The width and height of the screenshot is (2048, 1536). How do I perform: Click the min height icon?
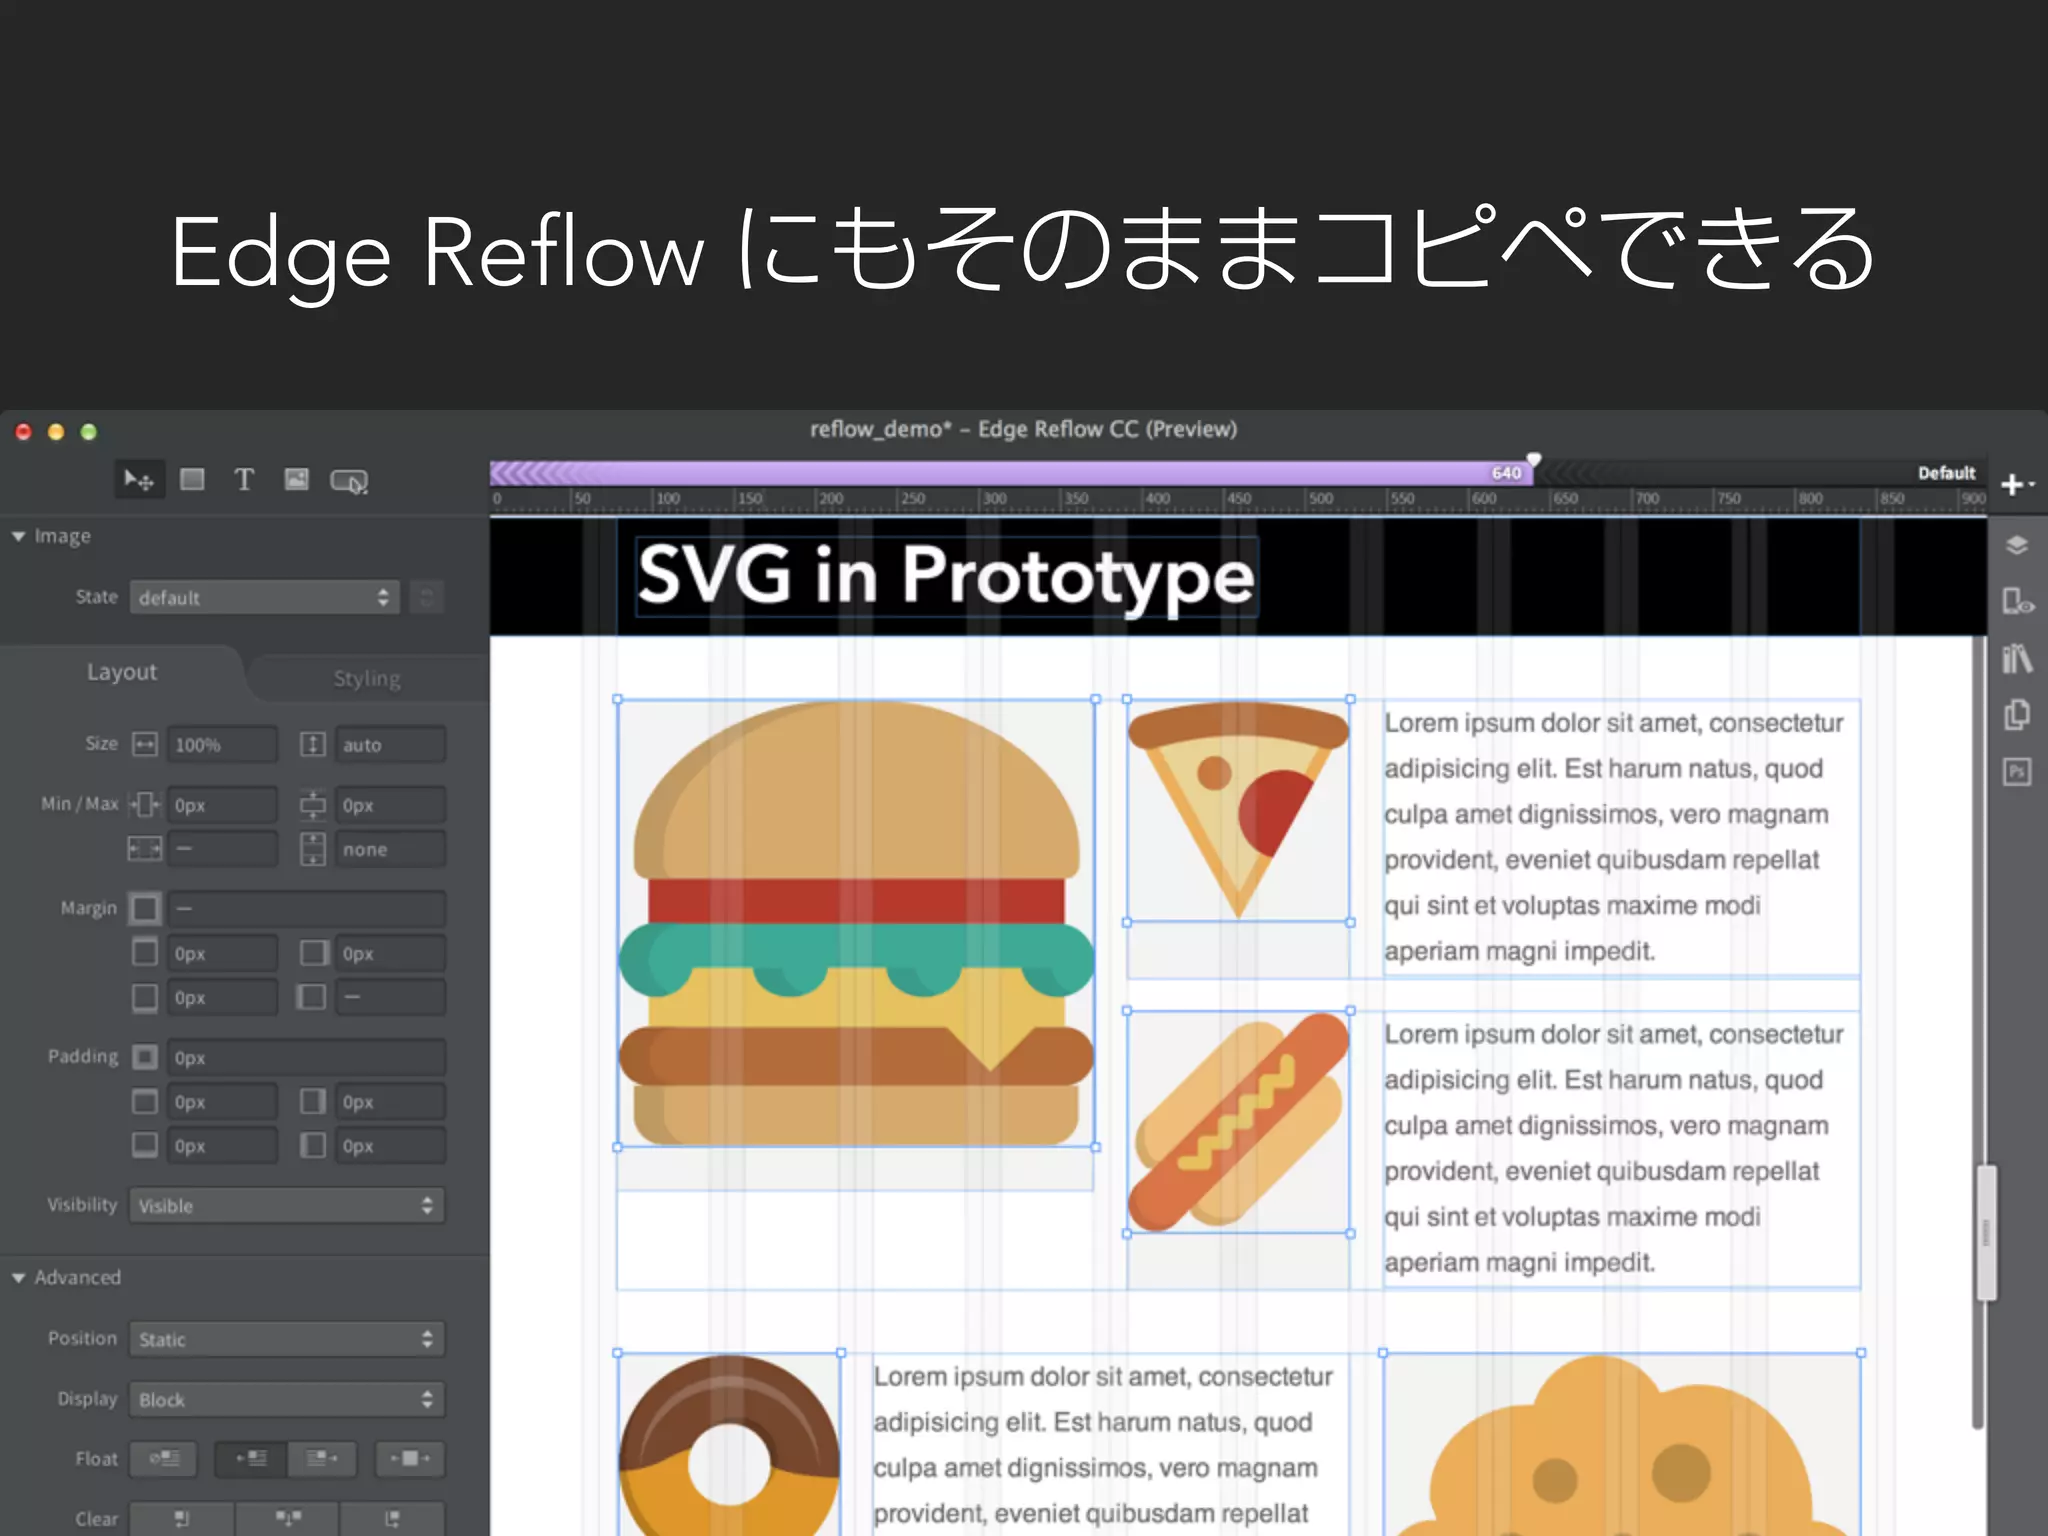pos(313,804)
